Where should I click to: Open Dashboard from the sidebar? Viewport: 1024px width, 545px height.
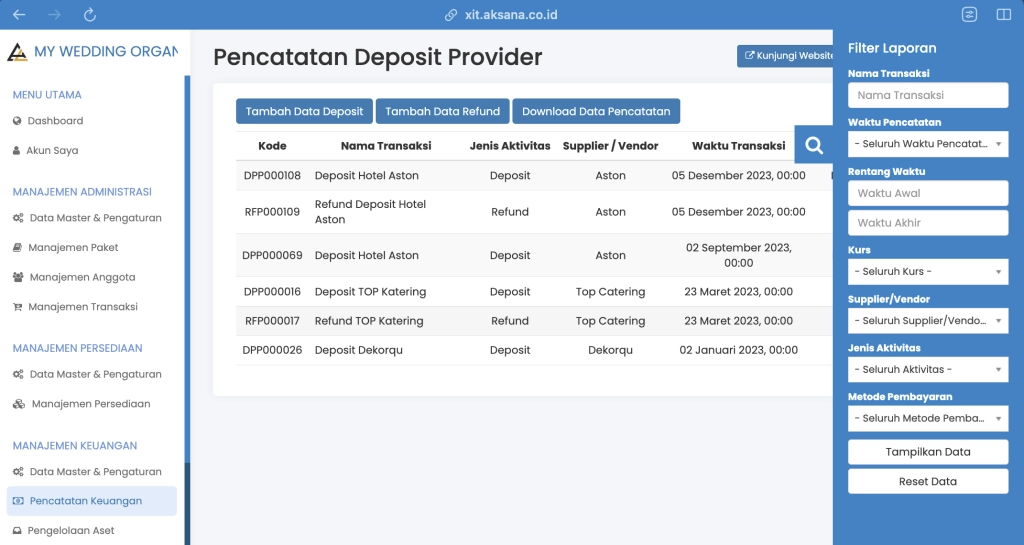(x=55, y=121)
